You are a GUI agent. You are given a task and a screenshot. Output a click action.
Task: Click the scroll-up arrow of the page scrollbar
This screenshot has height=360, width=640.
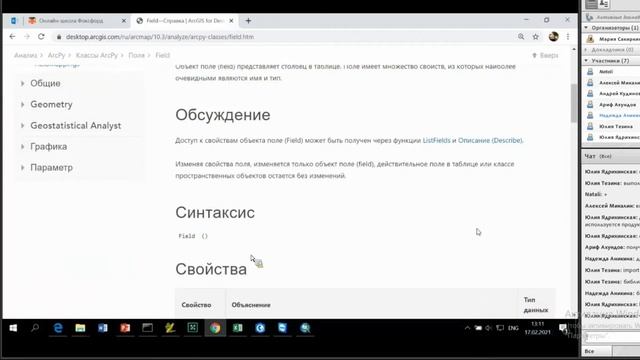click(574, 49)
